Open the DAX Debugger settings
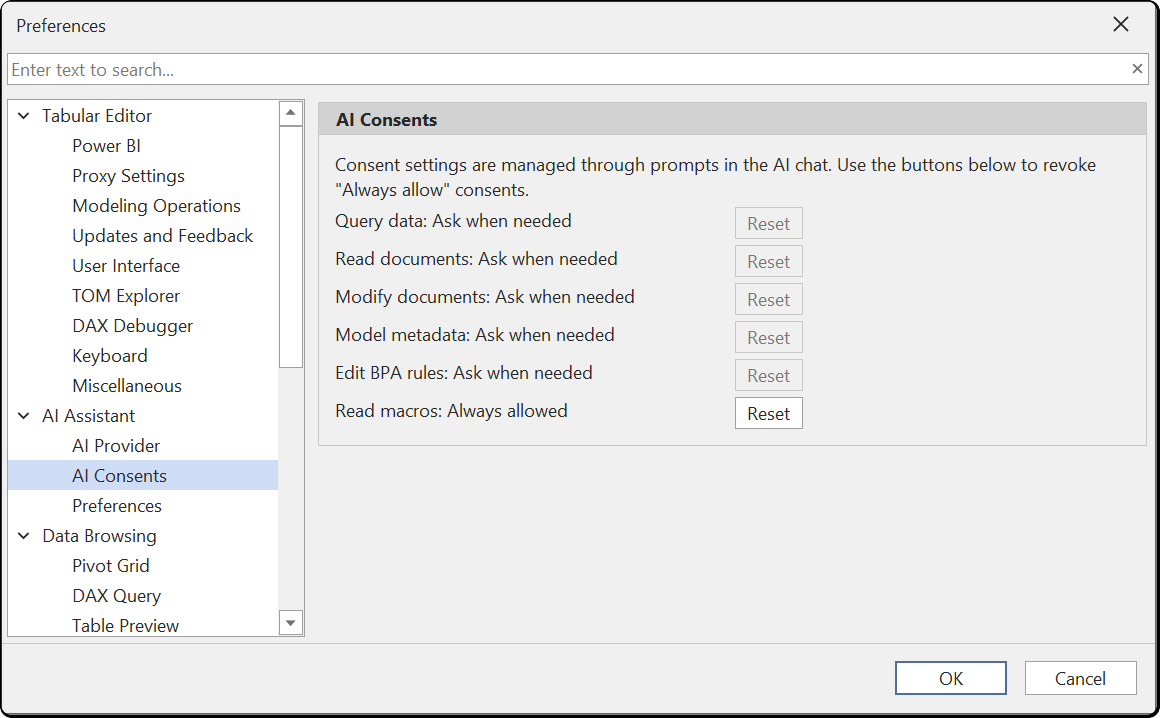1160x718 pixels. coord(132,325)
